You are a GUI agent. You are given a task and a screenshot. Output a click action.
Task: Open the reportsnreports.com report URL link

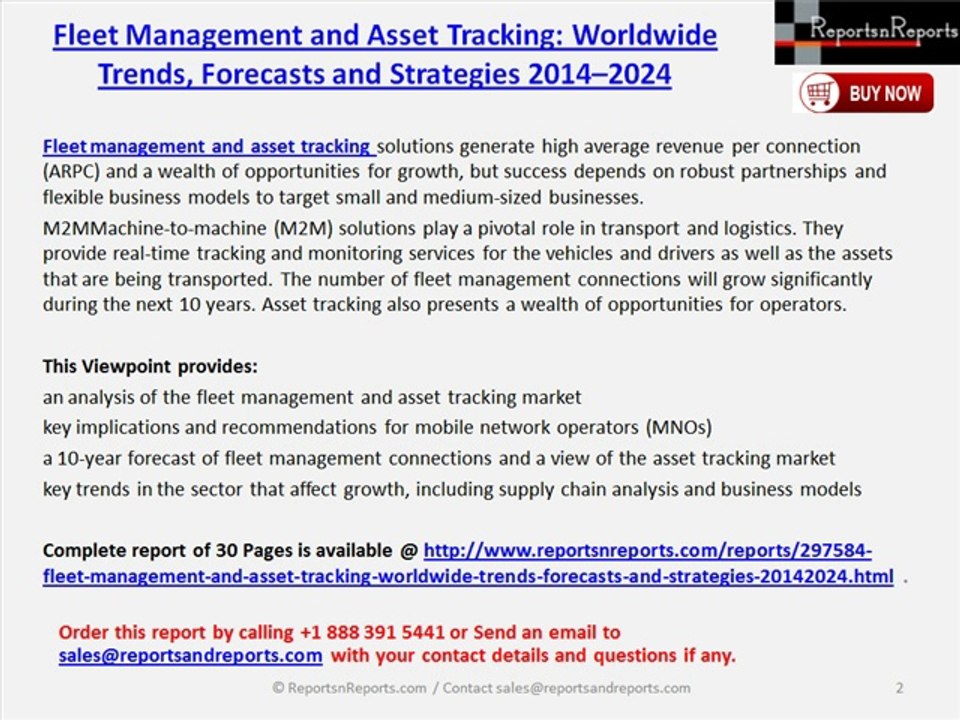468,563
